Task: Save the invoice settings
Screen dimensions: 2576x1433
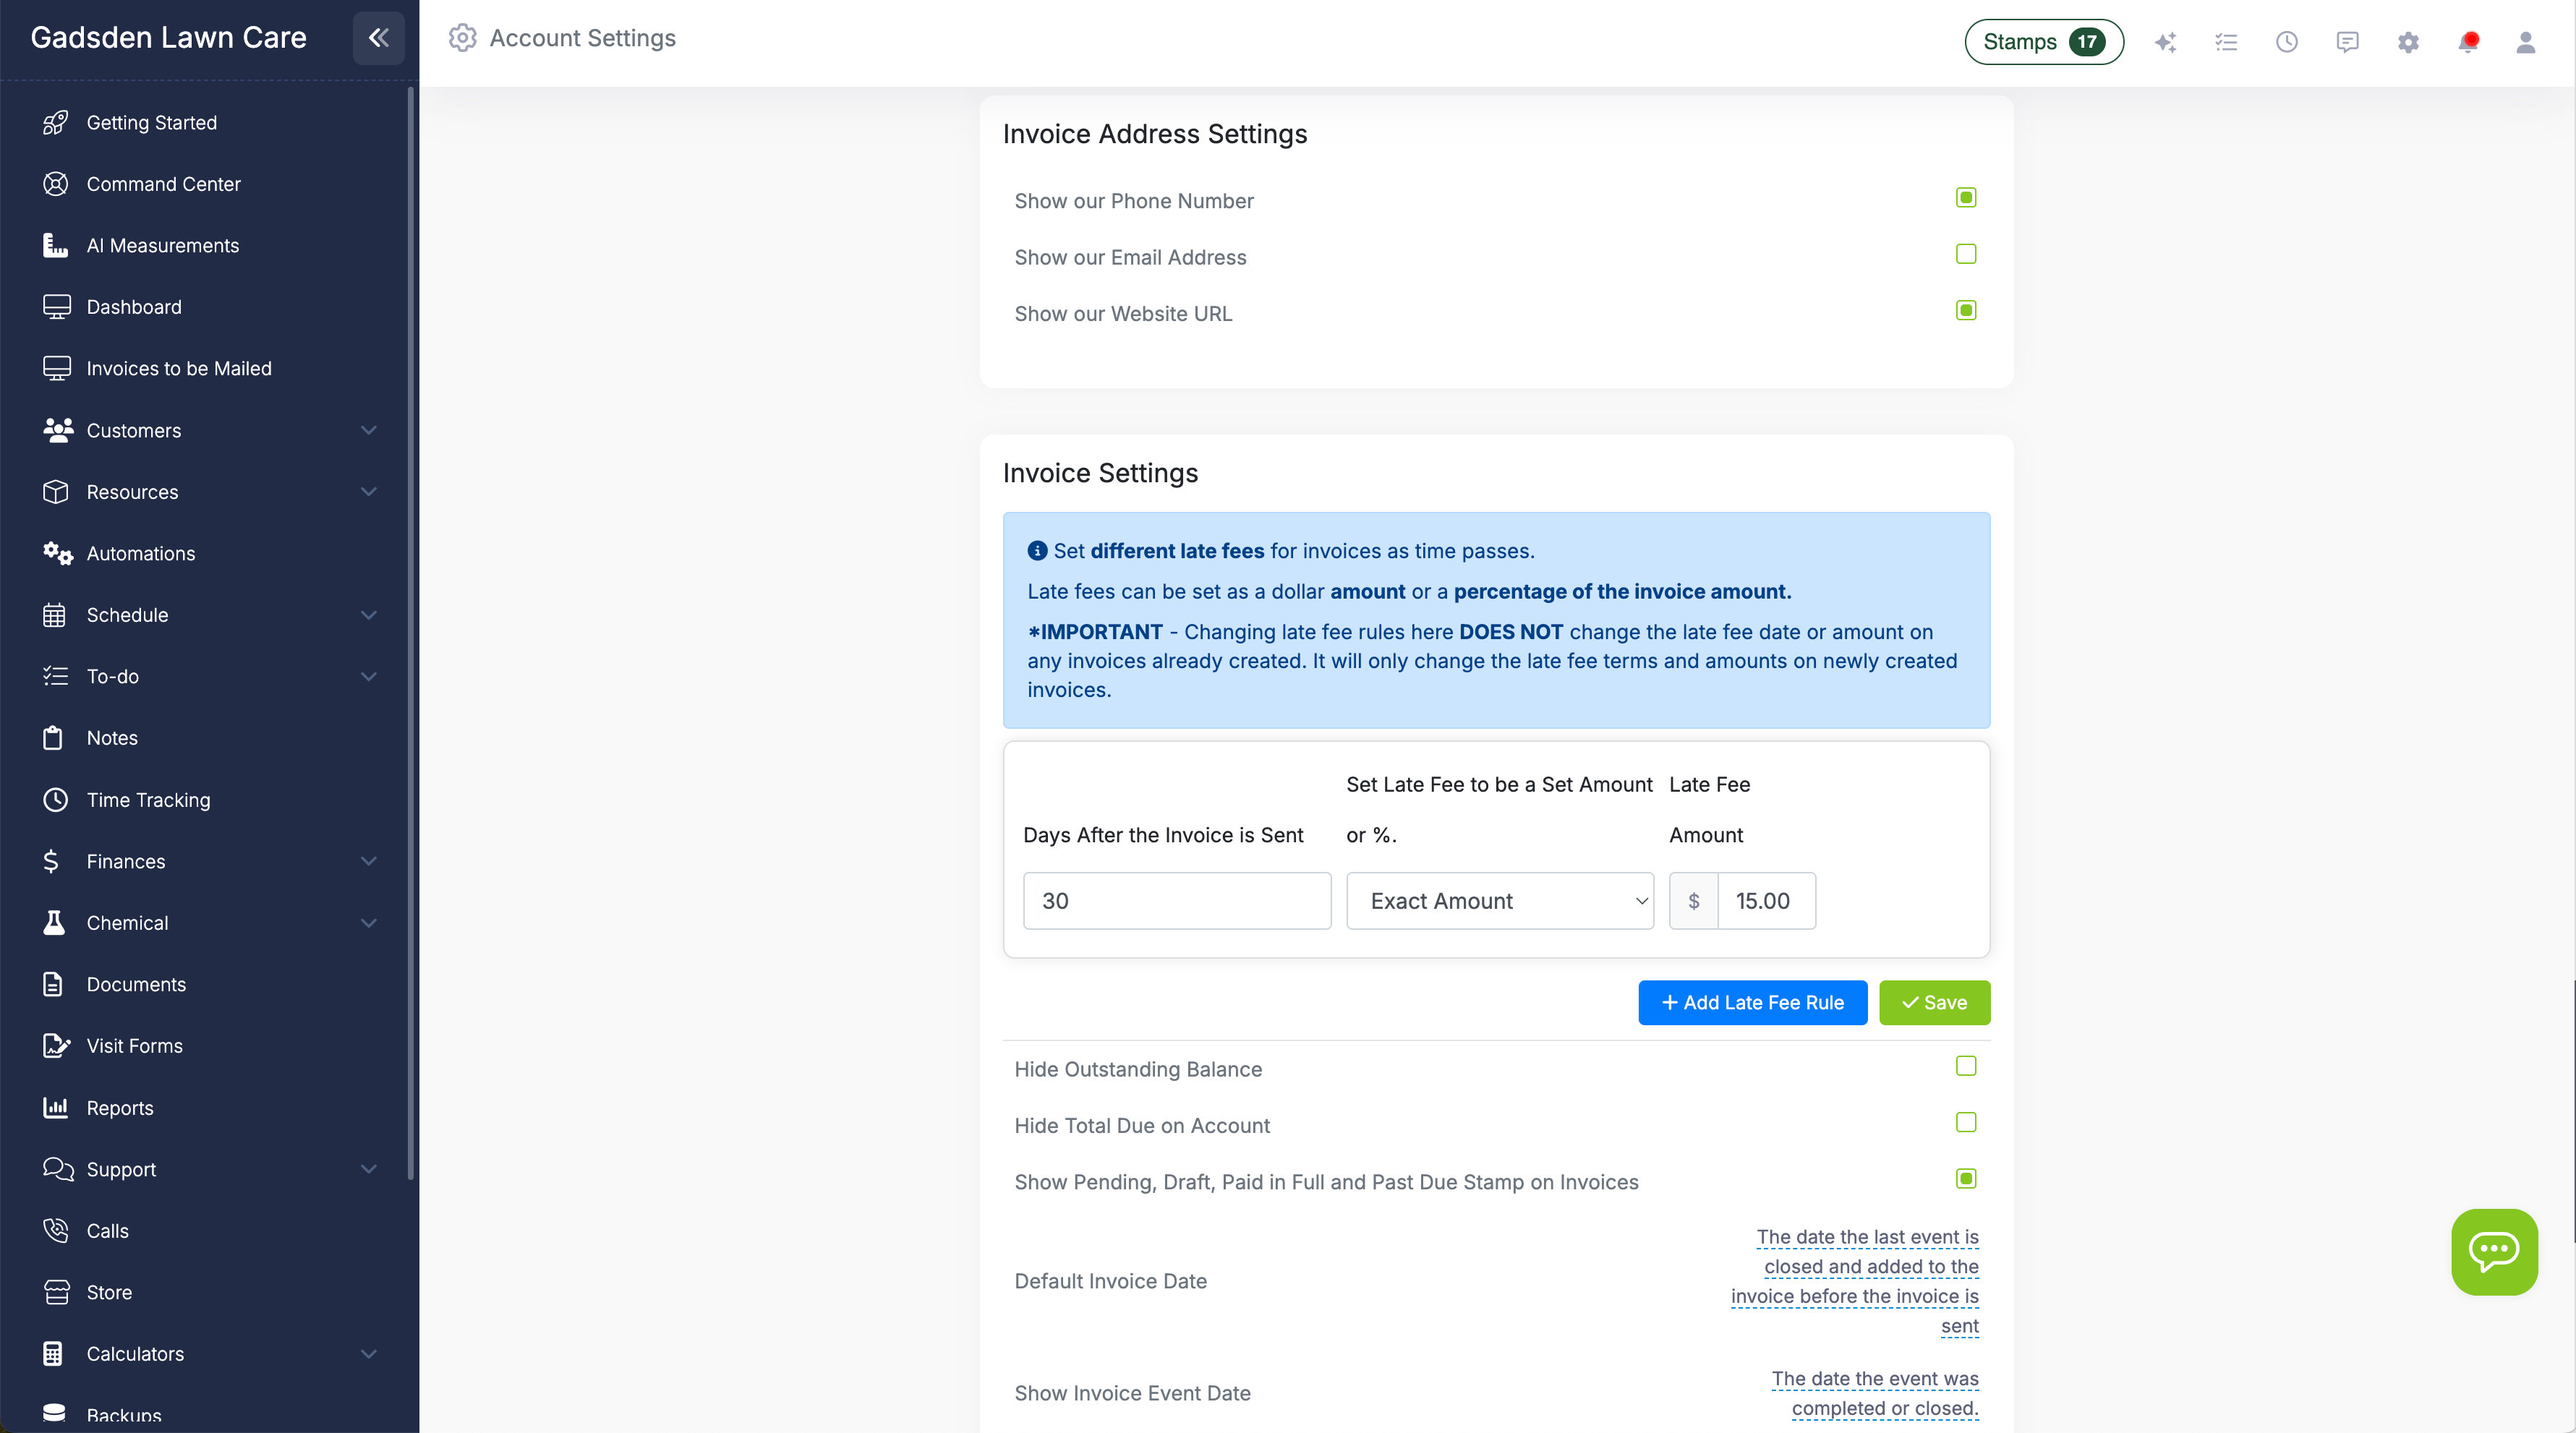Action: (x=1934, y=1002)
